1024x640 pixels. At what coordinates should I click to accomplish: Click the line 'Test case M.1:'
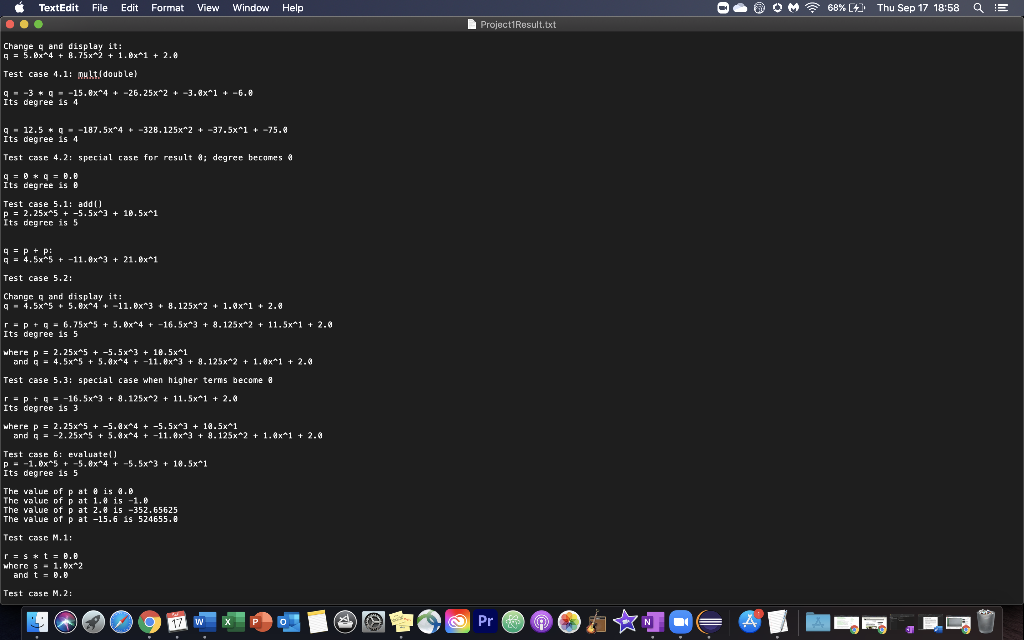point(38,537)
